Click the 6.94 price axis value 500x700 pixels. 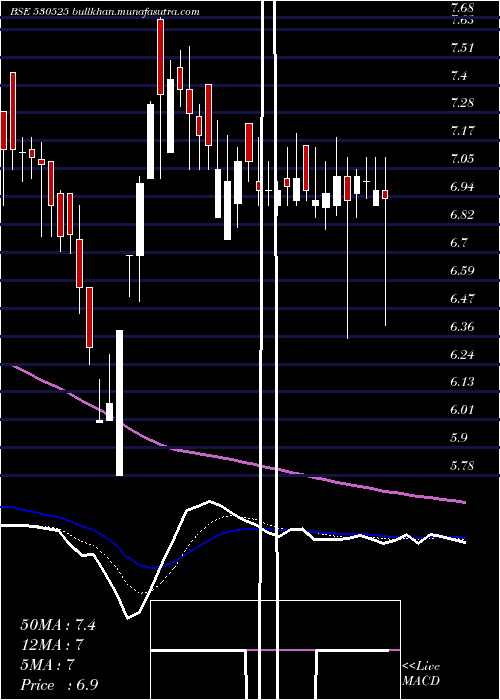[462, 187]
